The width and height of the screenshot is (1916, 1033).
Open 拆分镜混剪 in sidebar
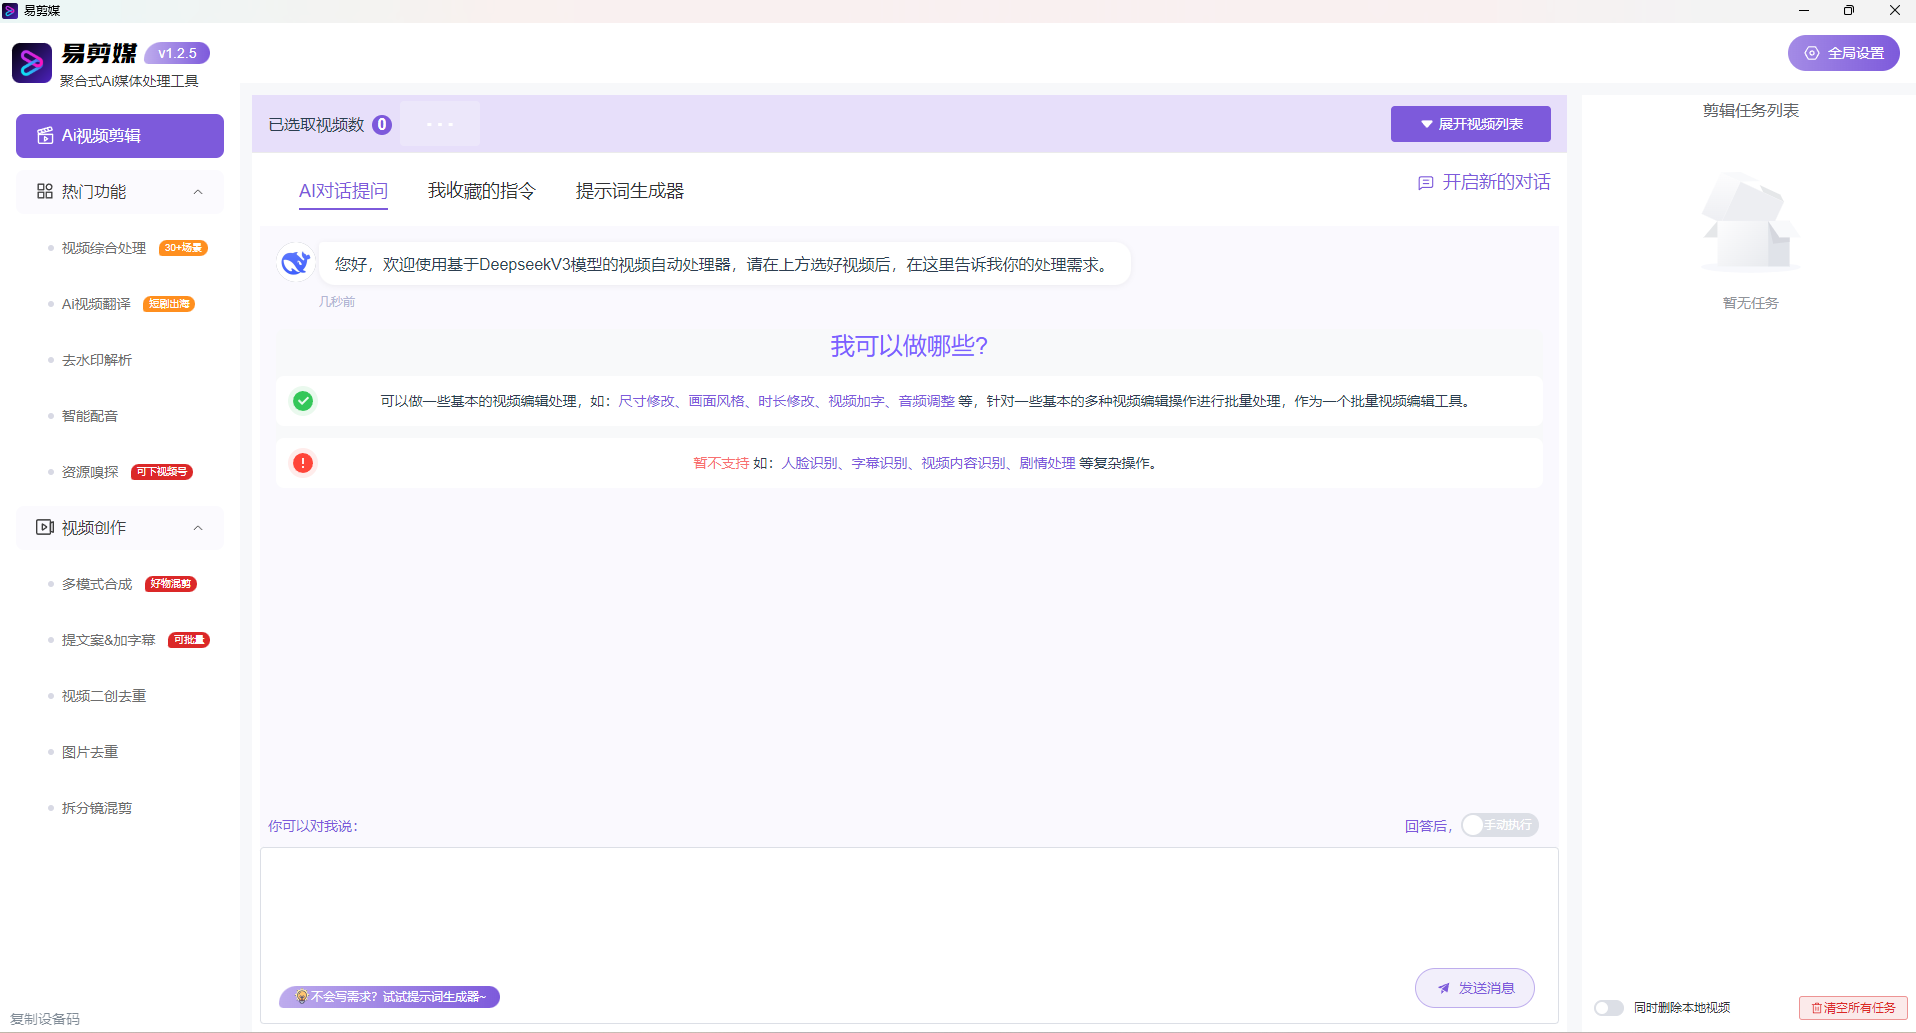point(97,808)
